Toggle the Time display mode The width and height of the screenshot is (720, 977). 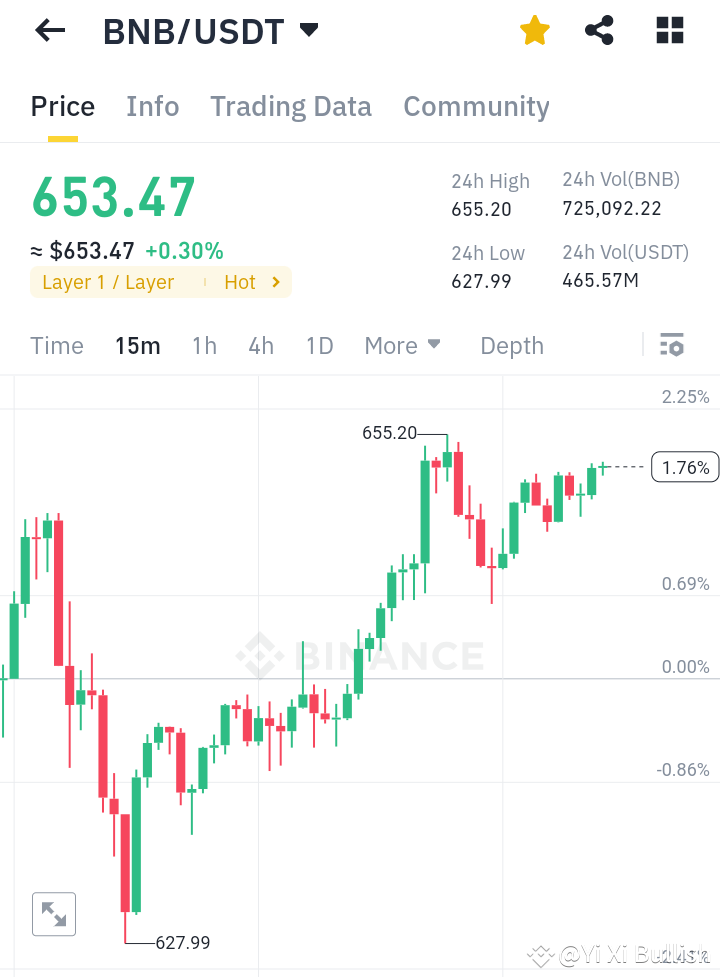[x=56, y=345]
